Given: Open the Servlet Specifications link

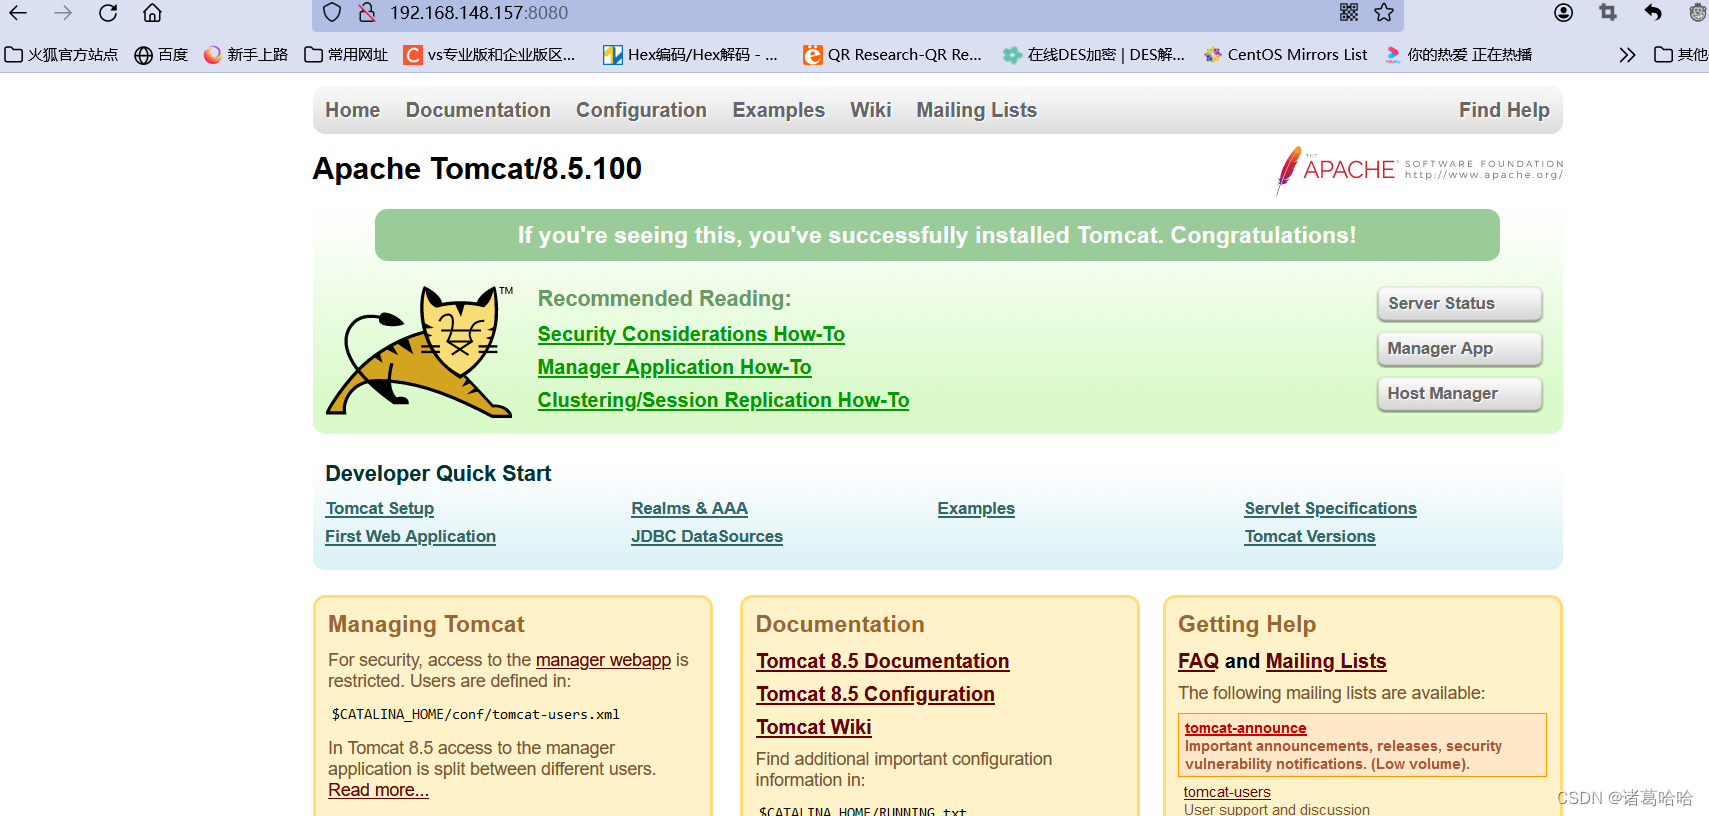Looking at the screenshot, I should click(1330, 508).
